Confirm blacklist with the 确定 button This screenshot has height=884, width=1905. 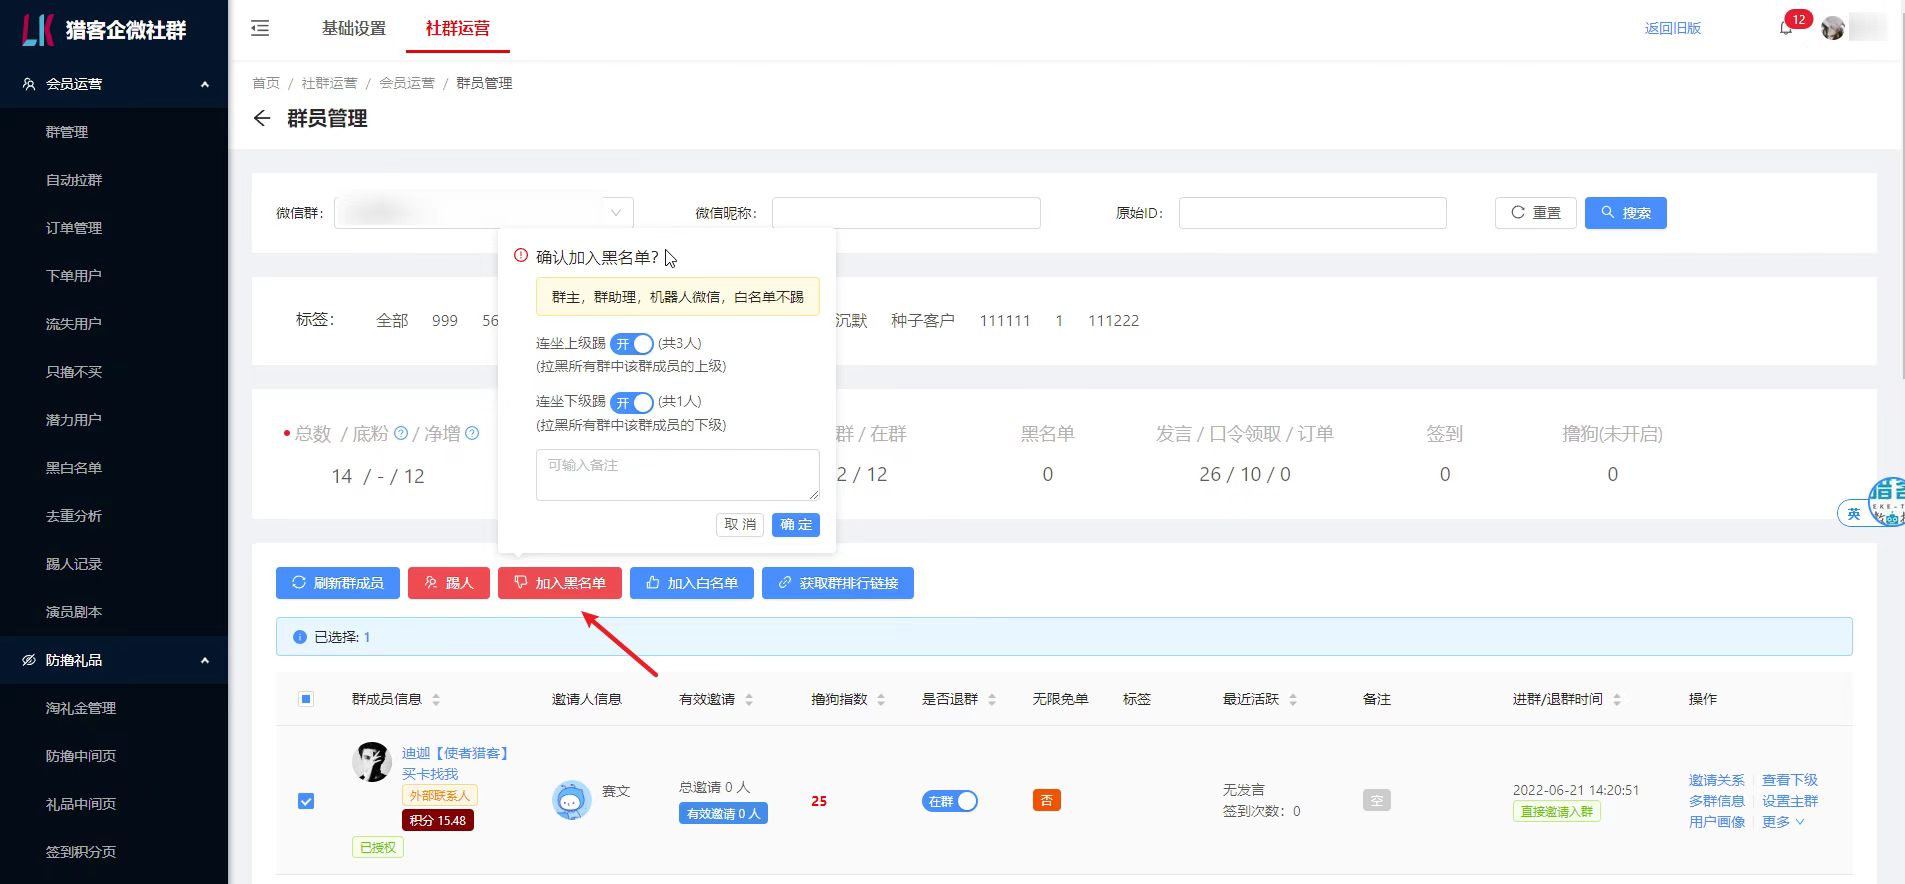(795, 525)
